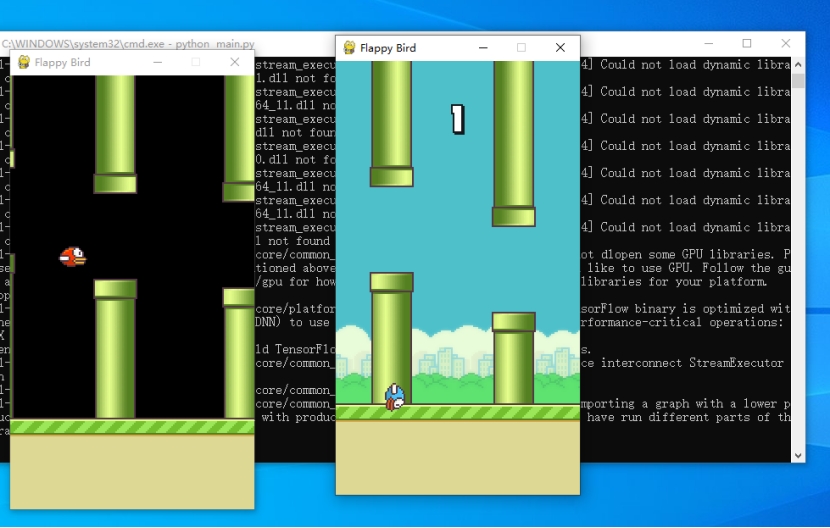Click the cmd.exe vertical scrollbar thumb
830x528 pixels.
point(798,80)
